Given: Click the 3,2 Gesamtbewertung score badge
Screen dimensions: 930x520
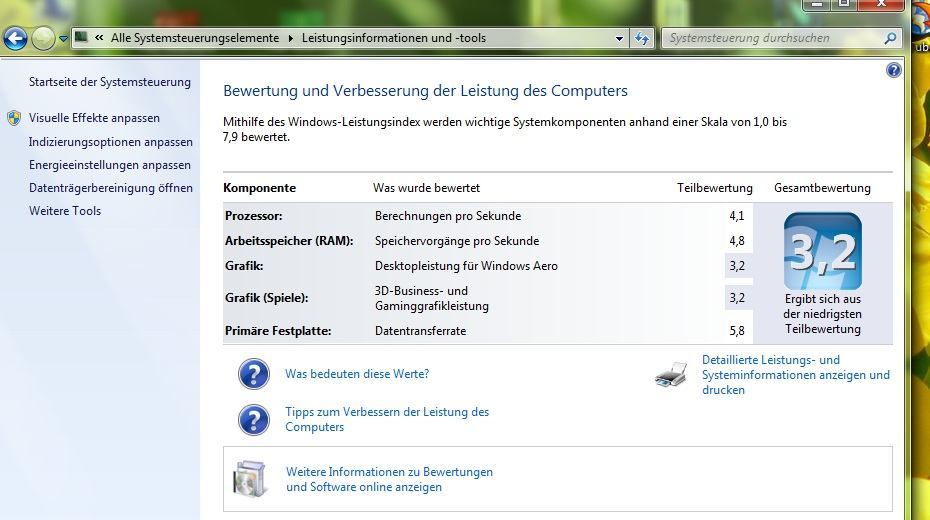Looking at the screenshot, I should pos(823,251).
